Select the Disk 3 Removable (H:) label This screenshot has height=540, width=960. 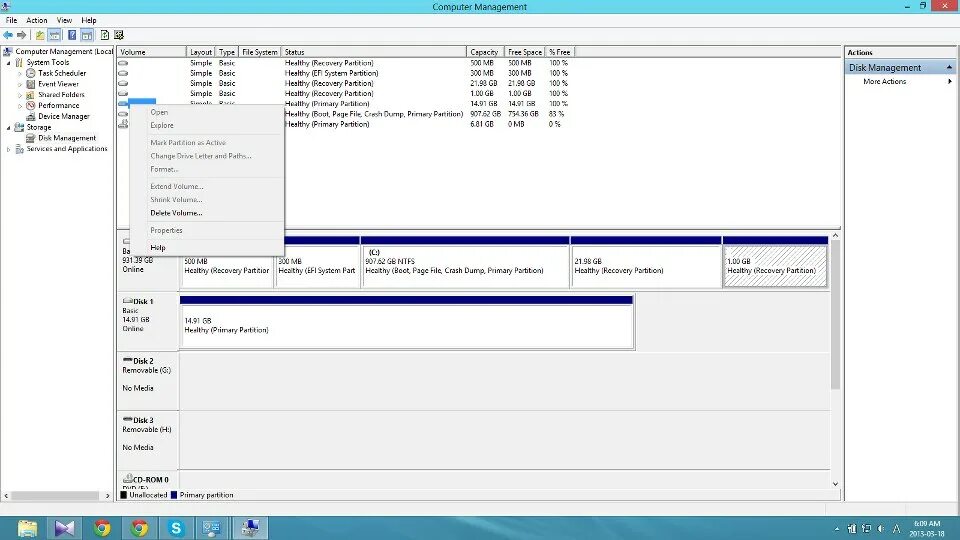click(148, 440)
